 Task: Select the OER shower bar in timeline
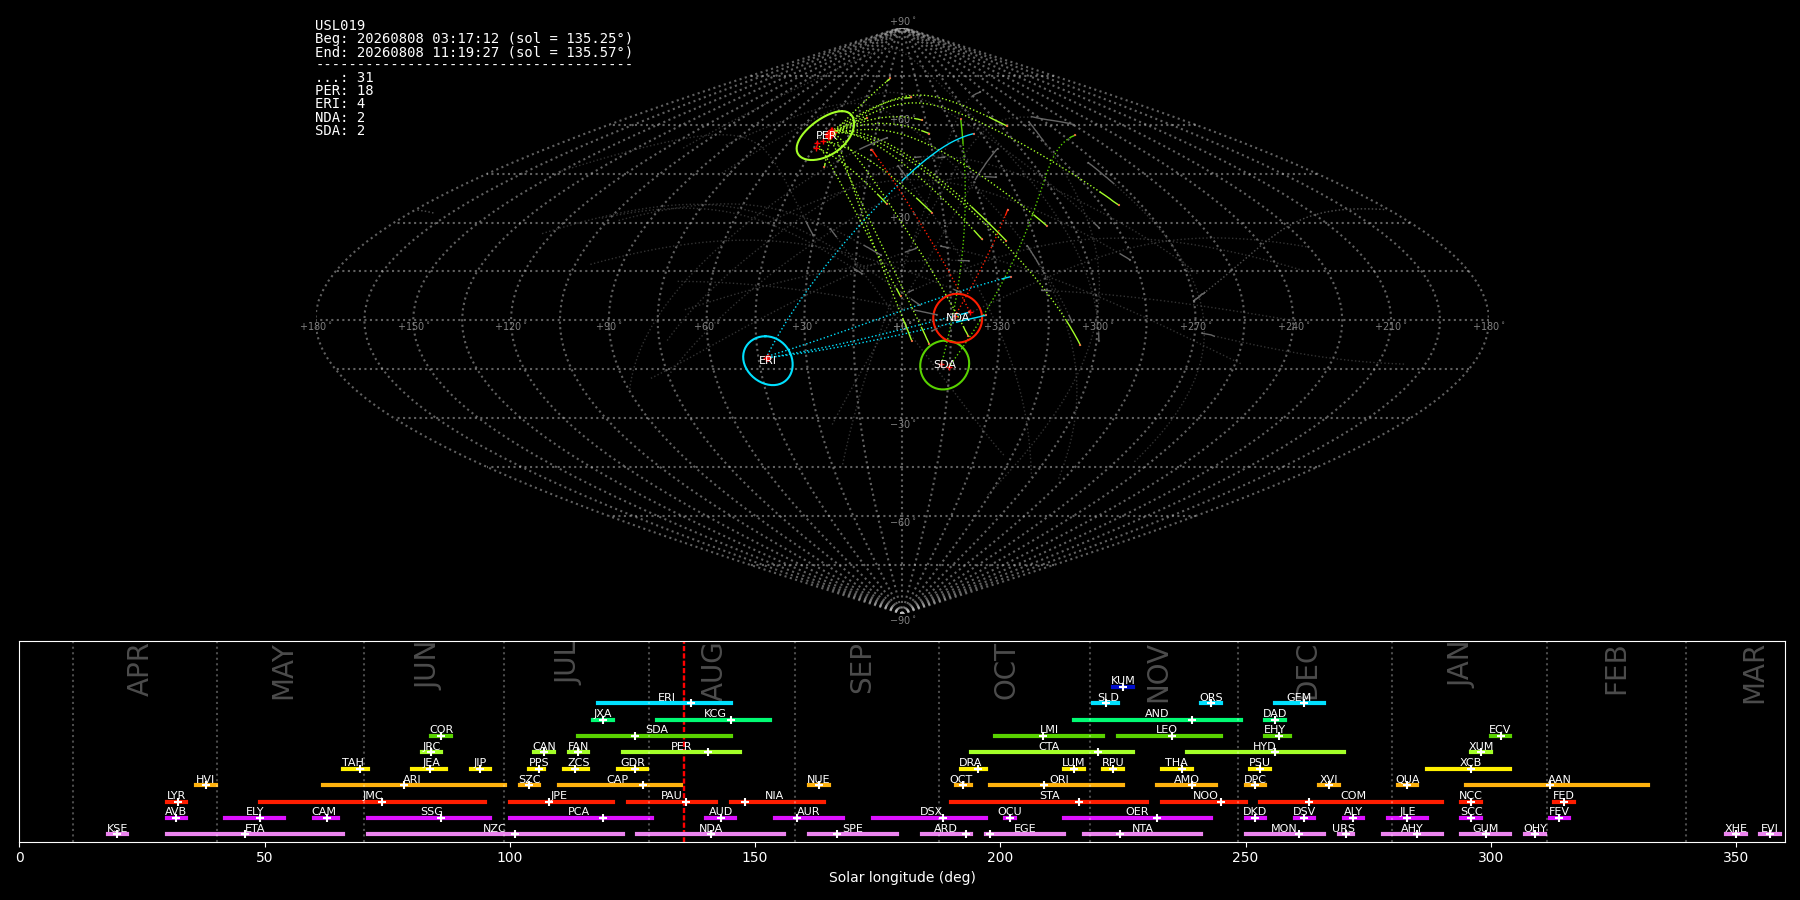coord(1137,818)
